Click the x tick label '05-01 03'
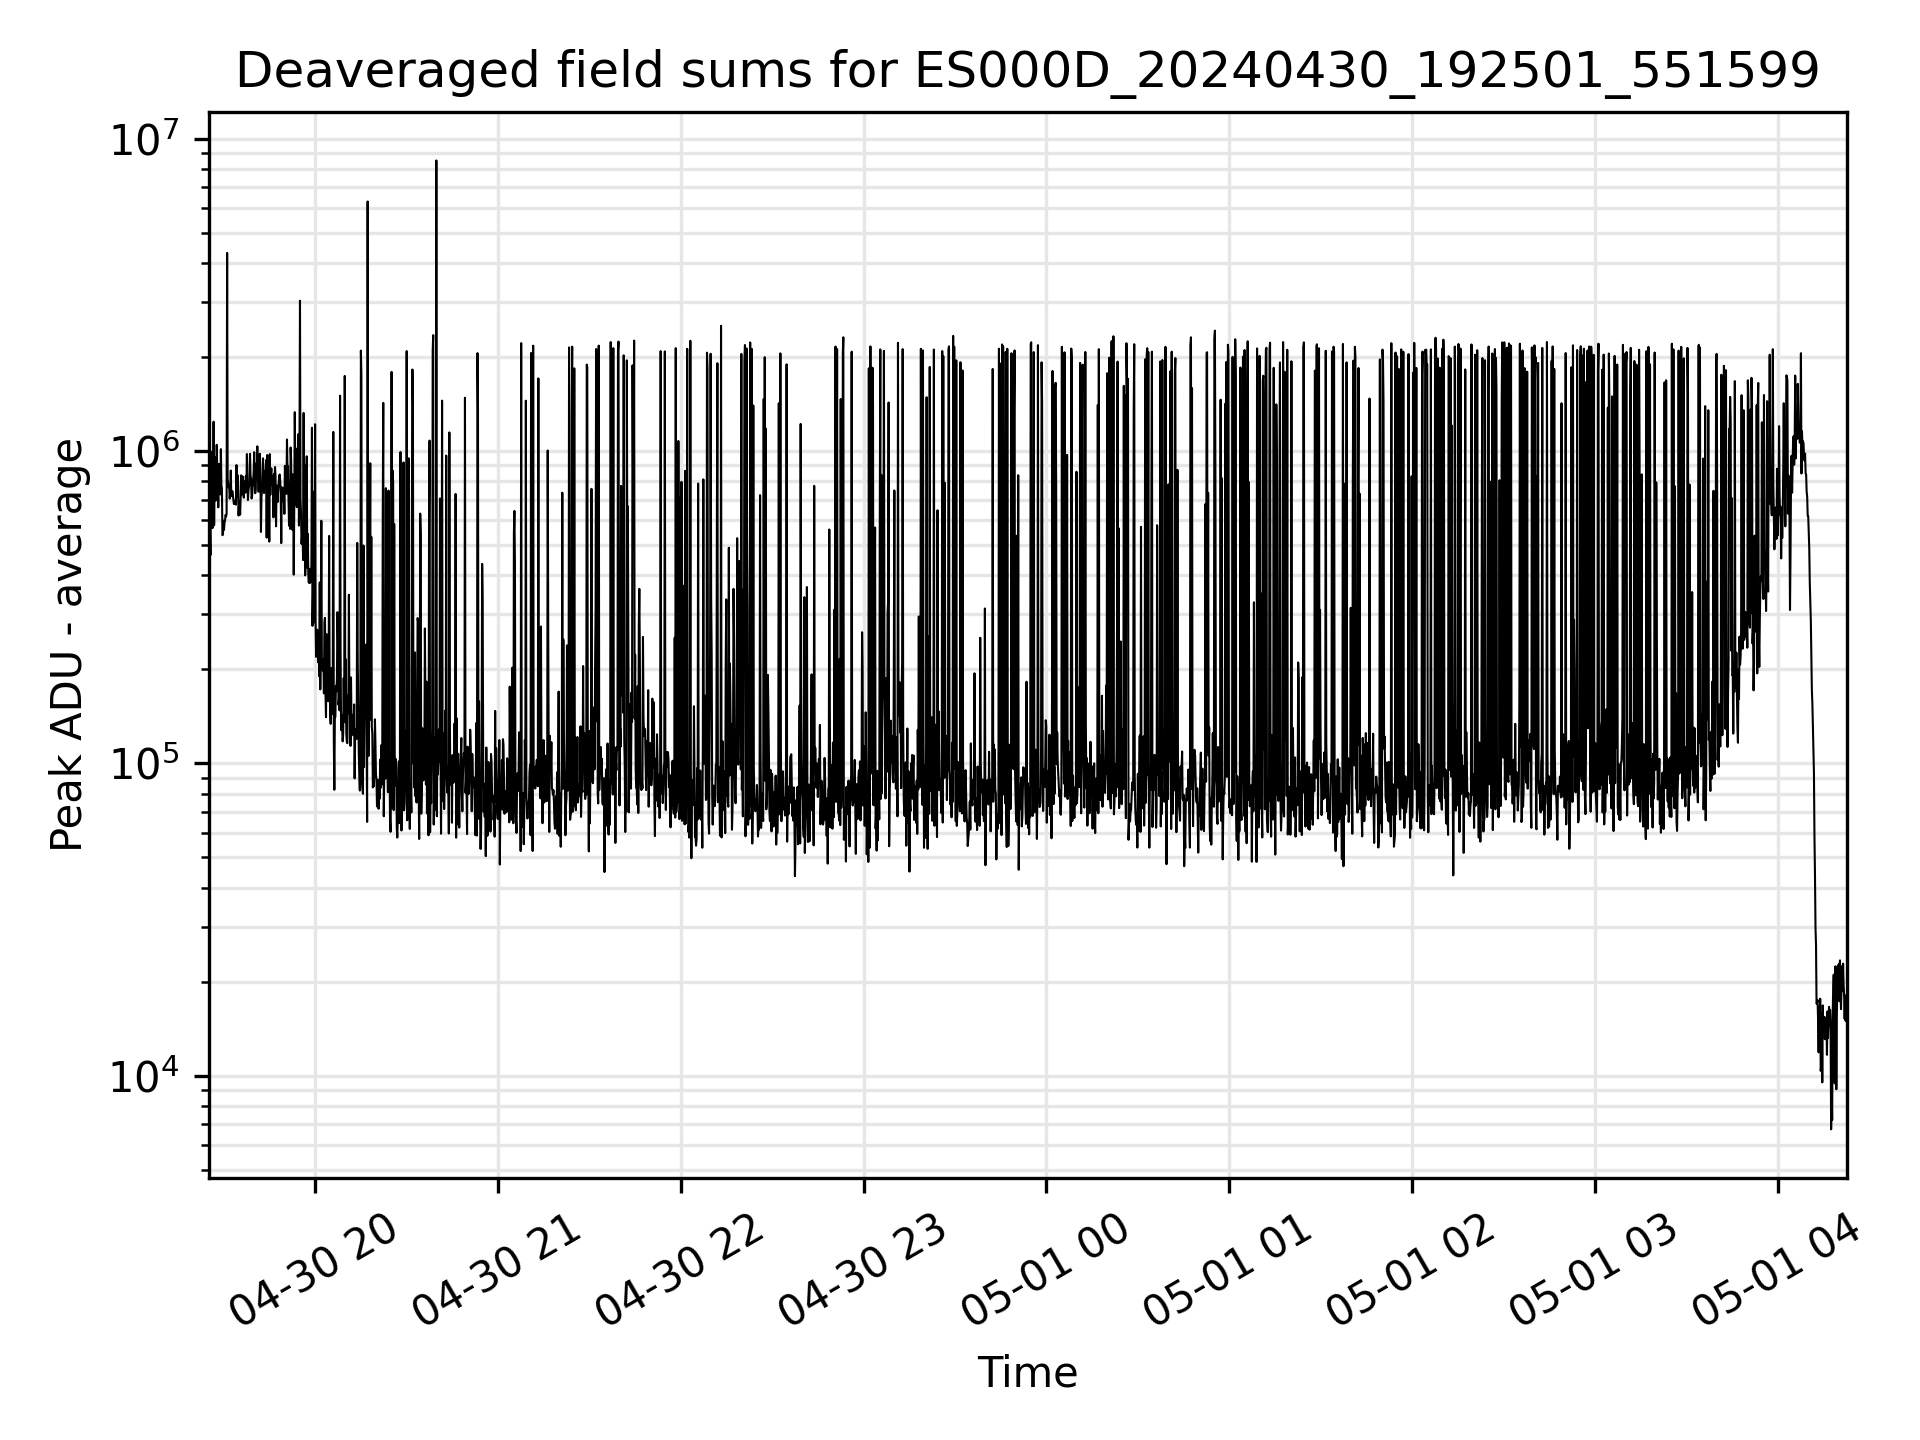This screenshot has width=1920, height=1440. [1594, 1270]
